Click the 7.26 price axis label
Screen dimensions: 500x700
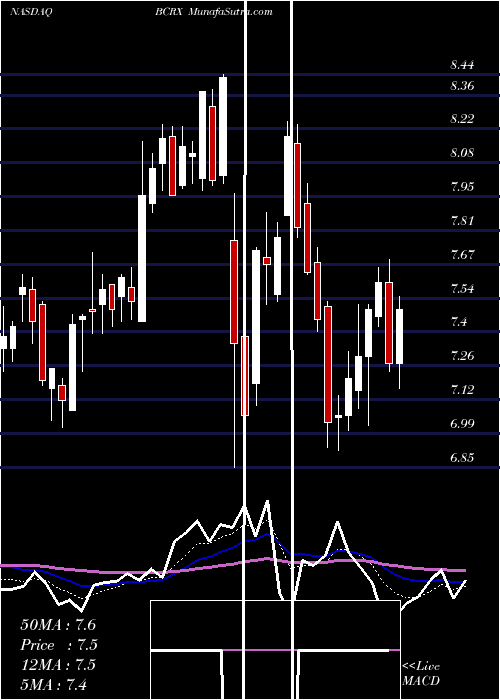pyautogui.click(x=462, y=356)
